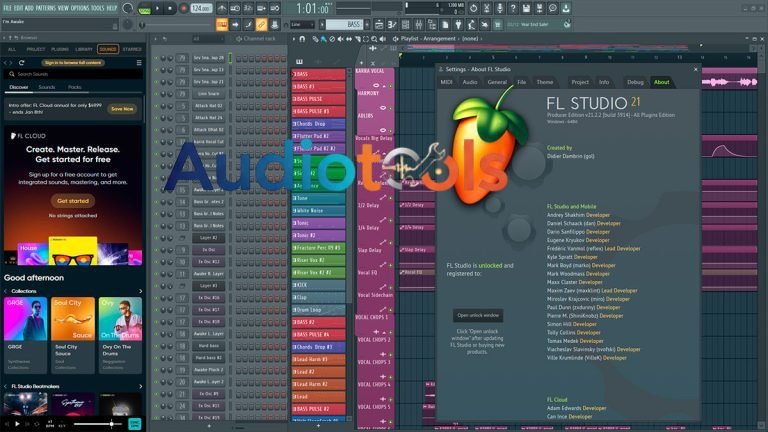This screenshot has height=432, width=768.
Task: Open the cut/audio editor scissors icon
Action: [486, 8]
